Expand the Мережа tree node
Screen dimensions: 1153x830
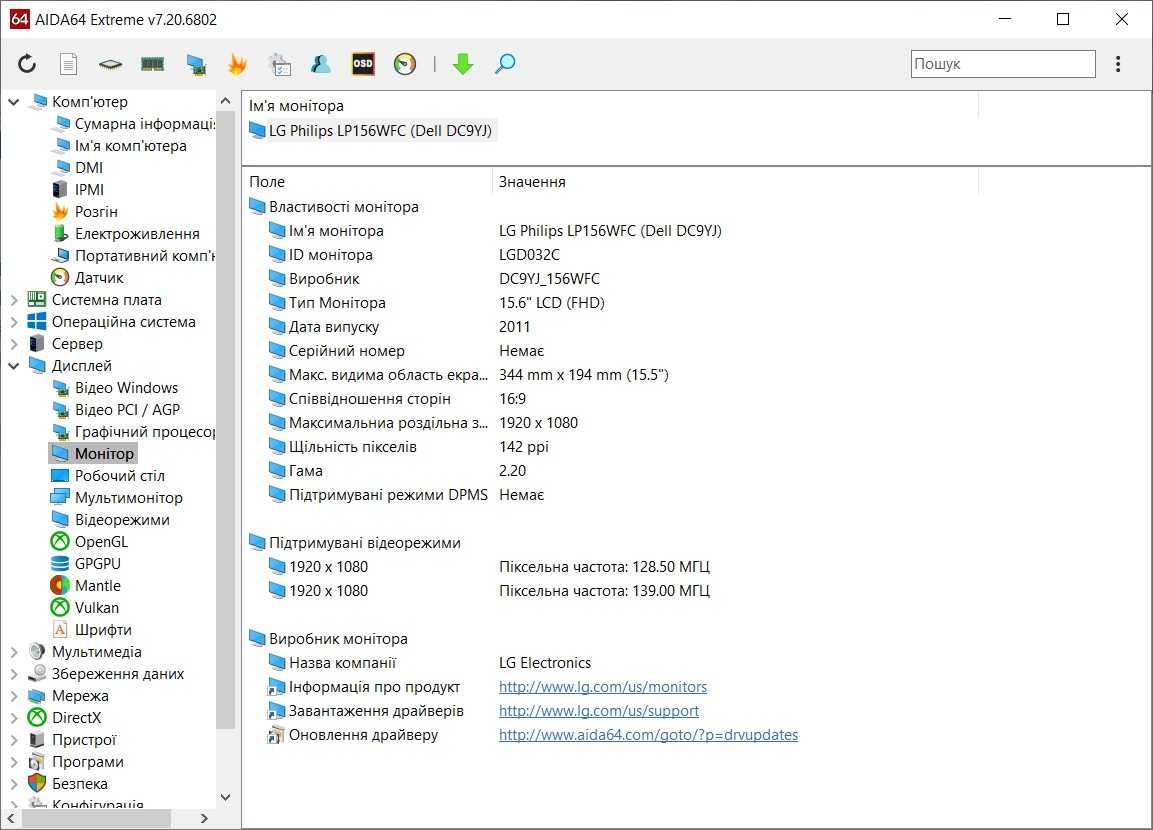pos(13,696)
